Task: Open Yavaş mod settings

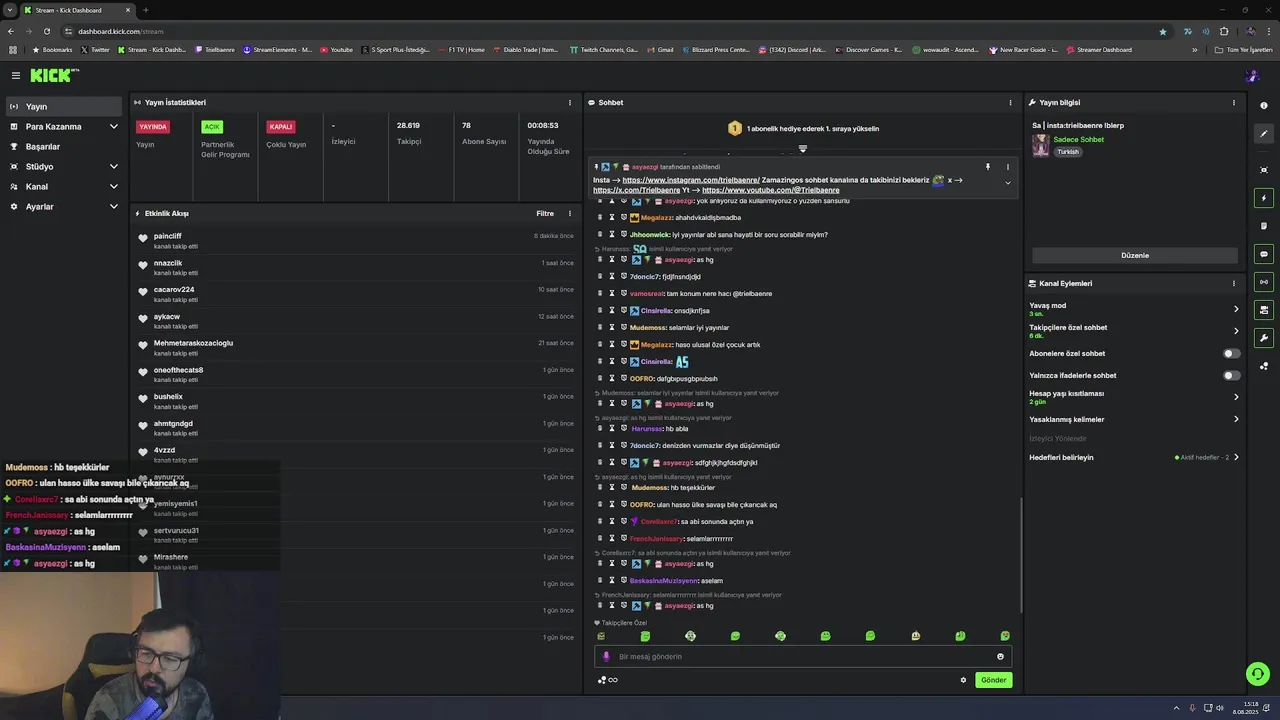Action: [x=1134, y=309]
